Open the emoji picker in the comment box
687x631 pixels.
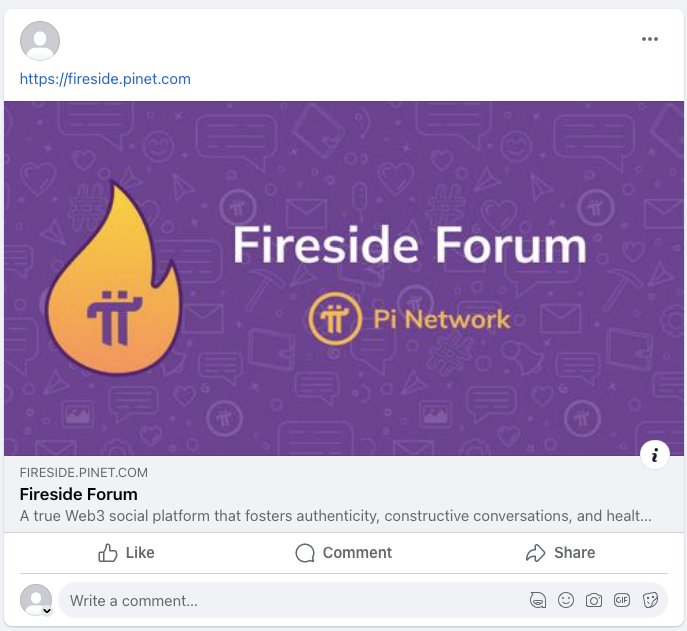click(566, 601)
